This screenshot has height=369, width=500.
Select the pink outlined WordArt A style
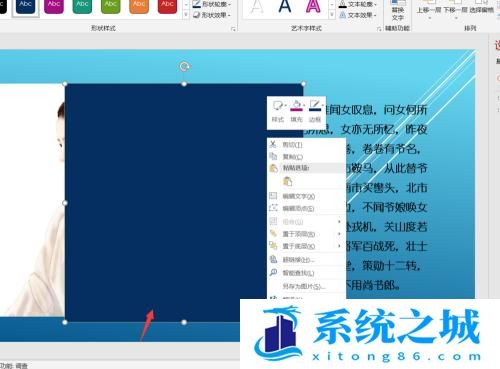(x=313, y=7)
